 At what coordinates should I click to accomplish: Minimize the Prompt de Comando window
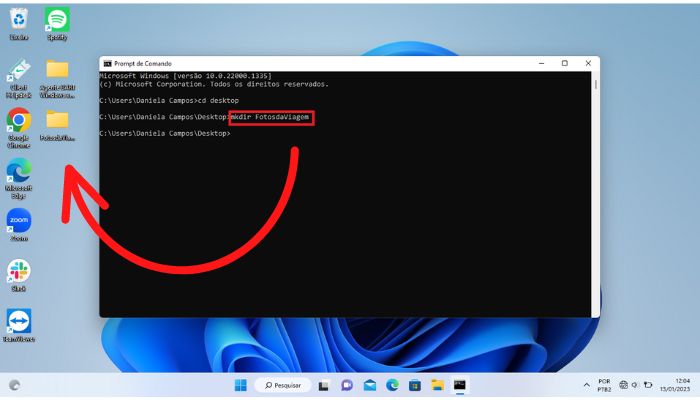click(x=542, y=63)
